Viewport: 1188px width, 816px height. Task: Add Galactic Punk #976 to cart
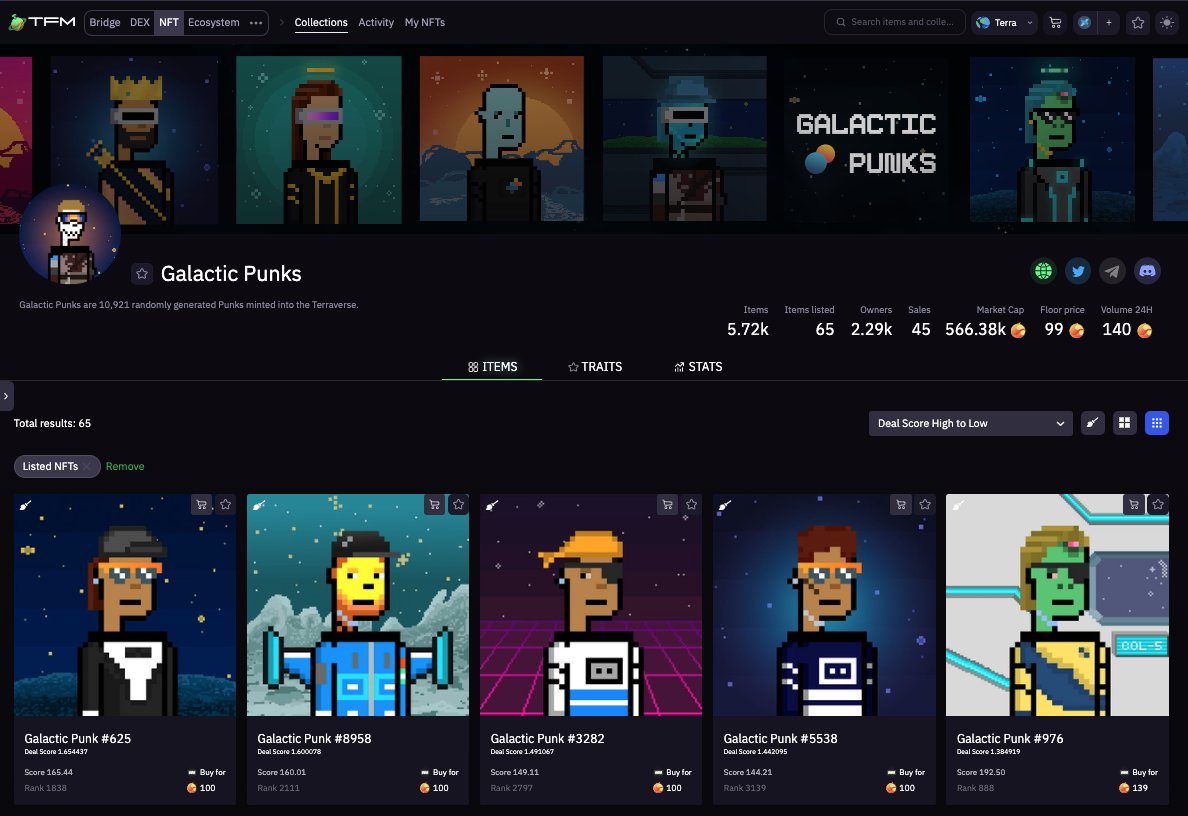[1133, 505]
